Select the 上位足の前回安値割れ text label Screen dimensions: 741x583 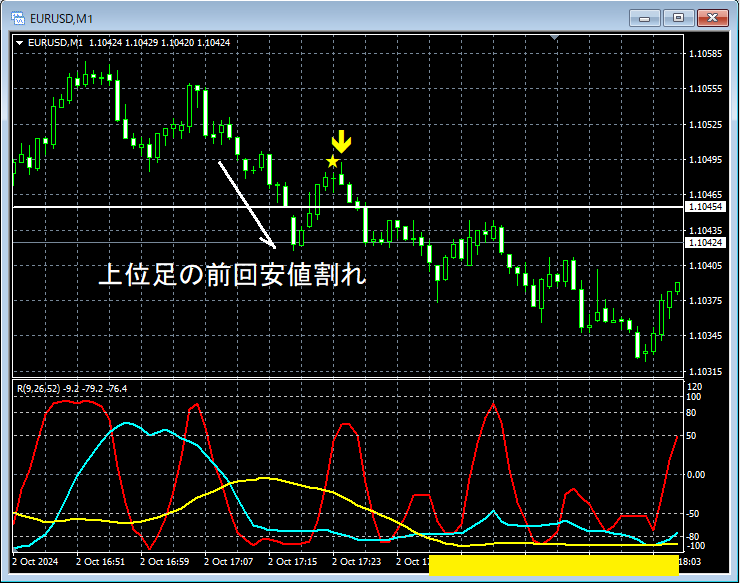click(x=232, y=274)
